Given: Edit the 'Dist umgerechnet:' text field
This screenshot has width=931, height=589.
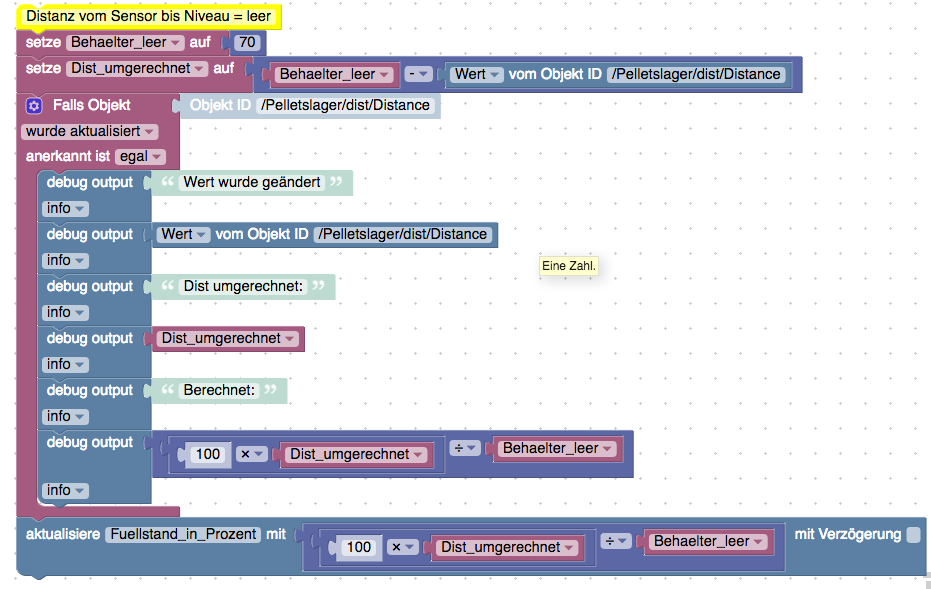Looking at the screenshot, I should click(243, 286).
